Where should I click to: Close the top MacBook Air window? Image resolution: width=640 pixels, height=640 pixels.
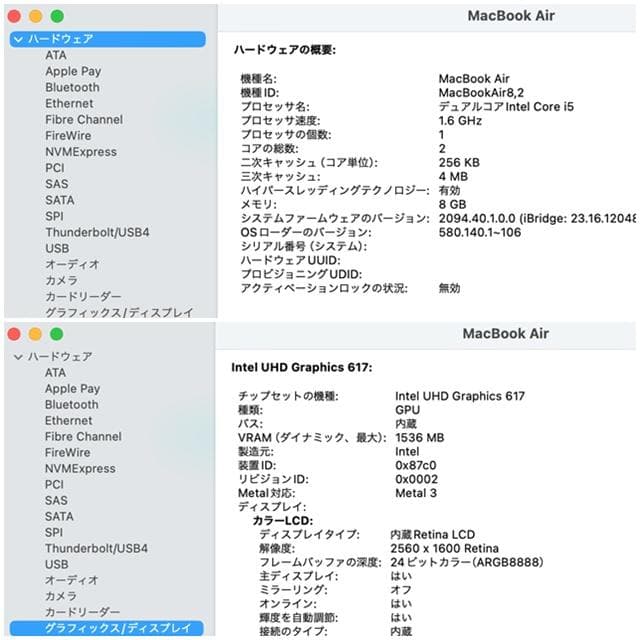tap(14, 16)
